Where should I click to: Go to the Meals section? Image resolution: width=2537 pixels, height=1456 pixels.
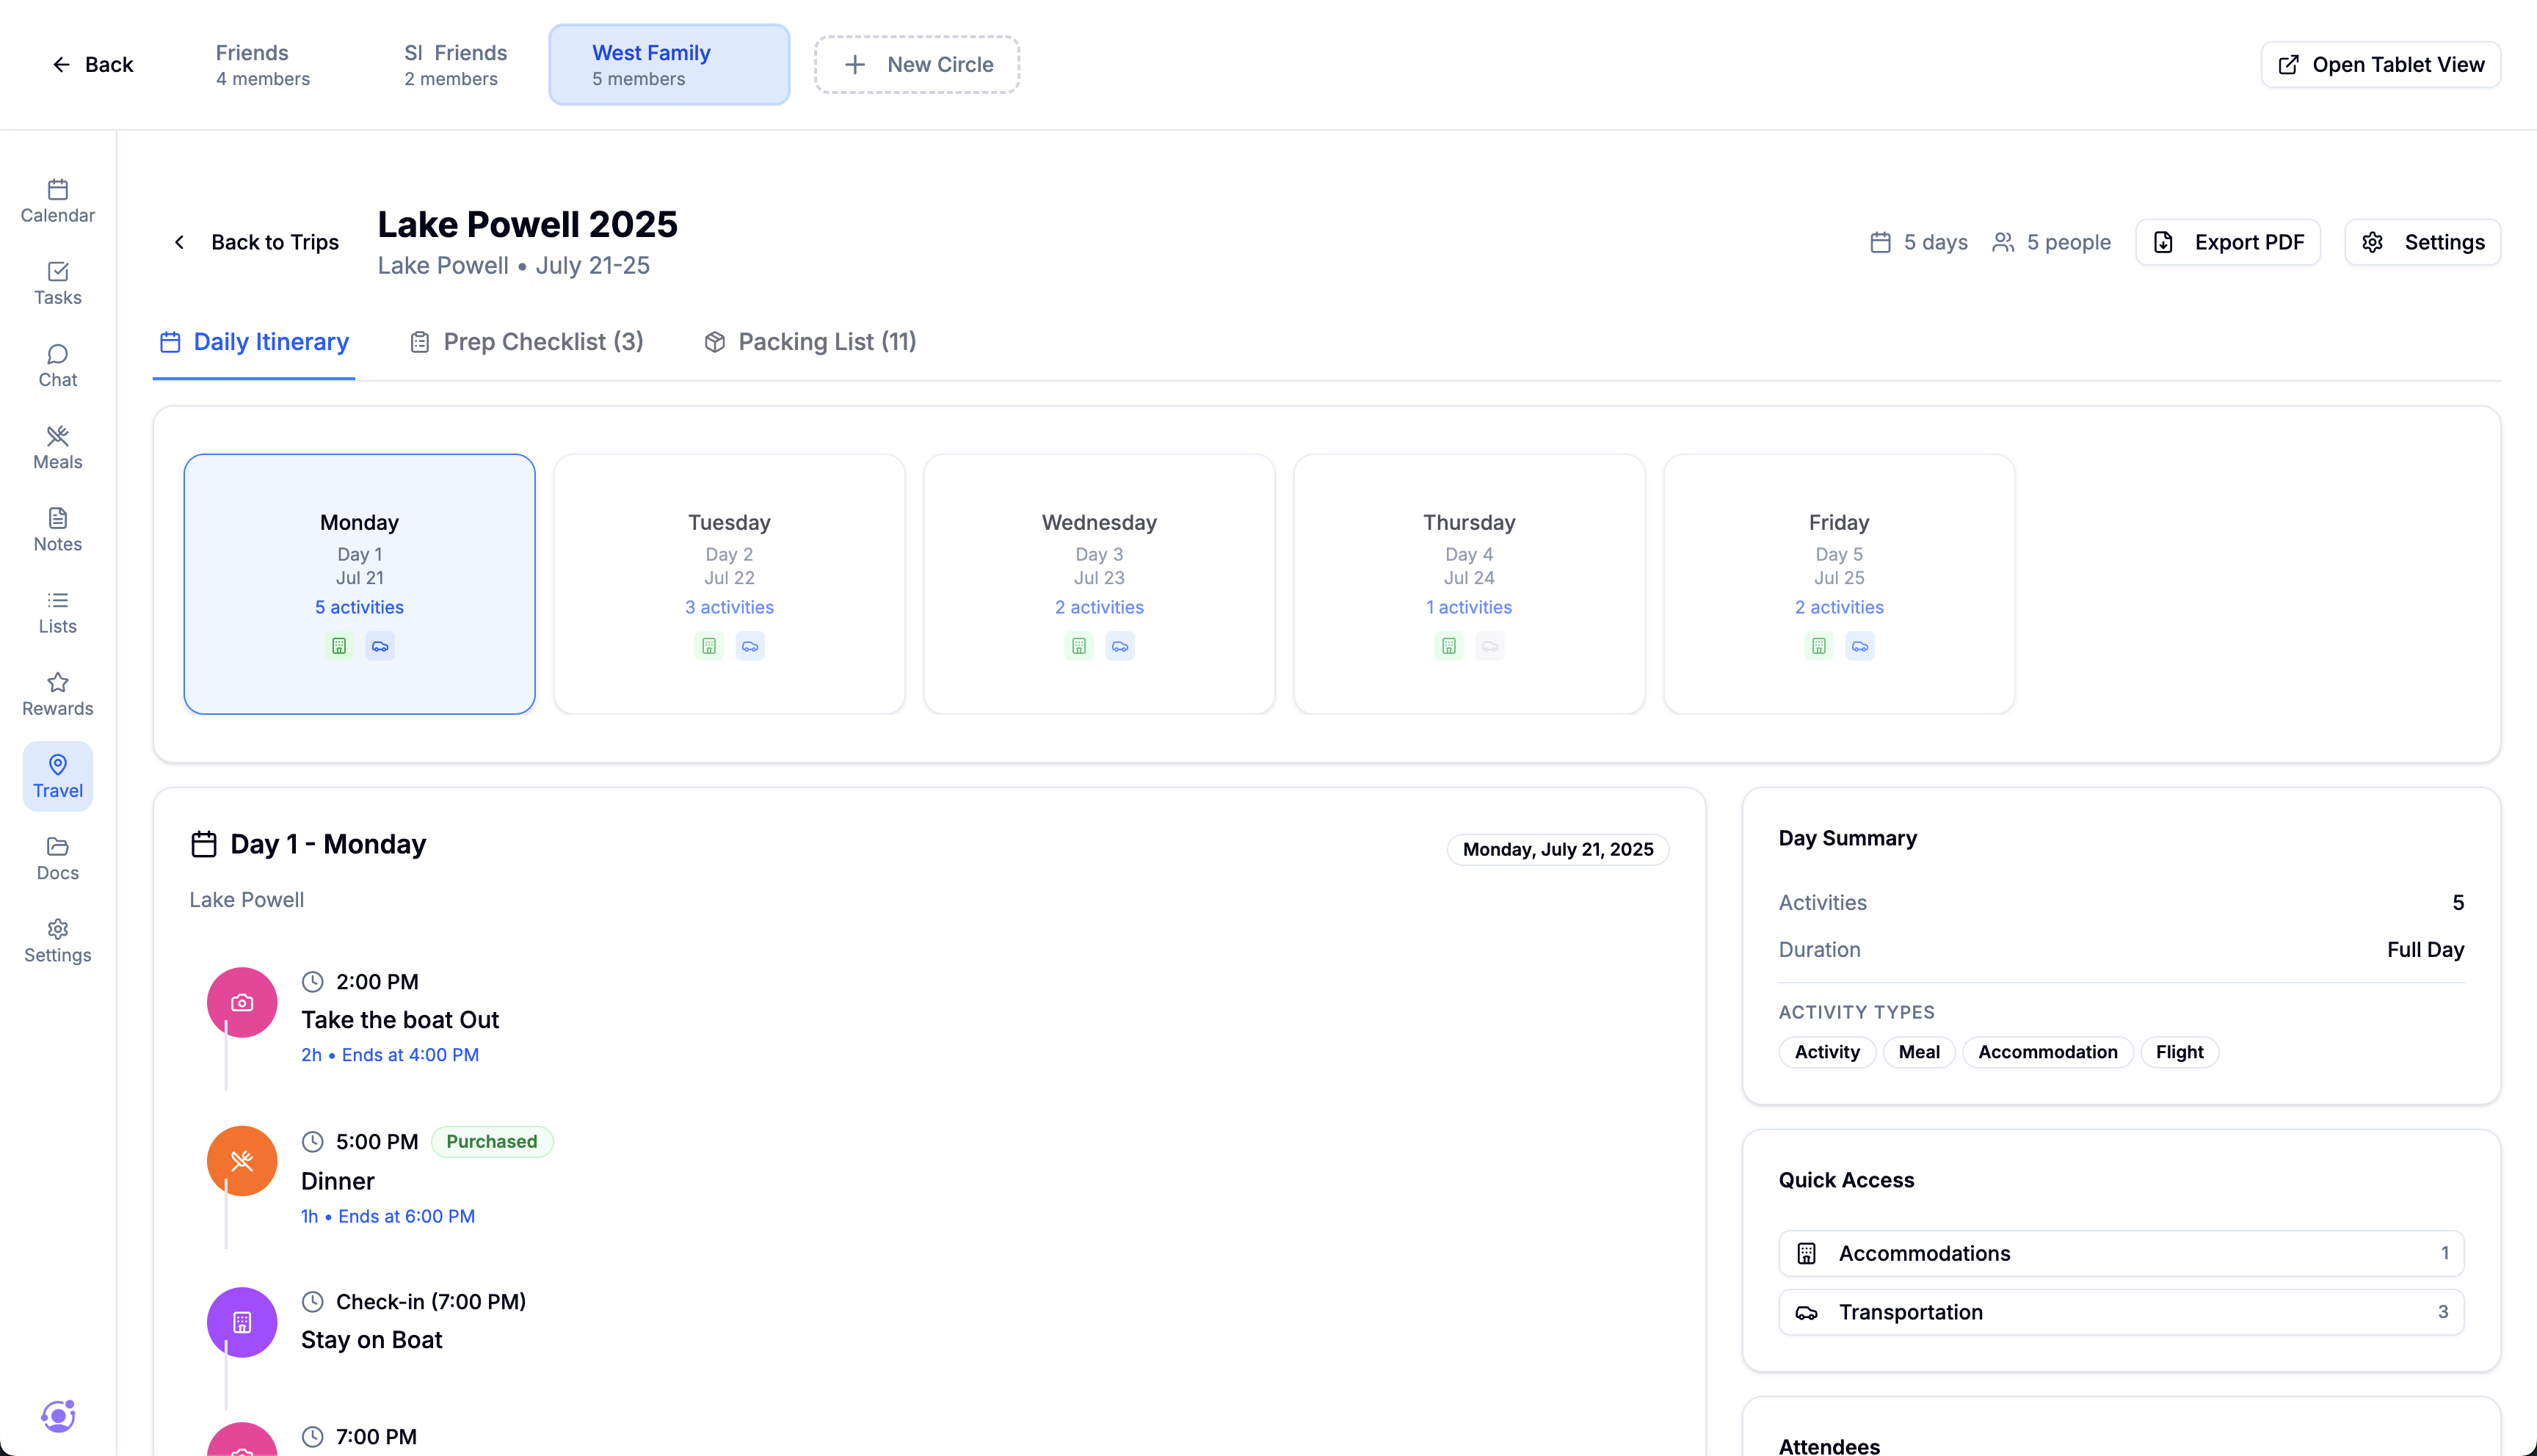pyautogui.click(x=57, y=447)
